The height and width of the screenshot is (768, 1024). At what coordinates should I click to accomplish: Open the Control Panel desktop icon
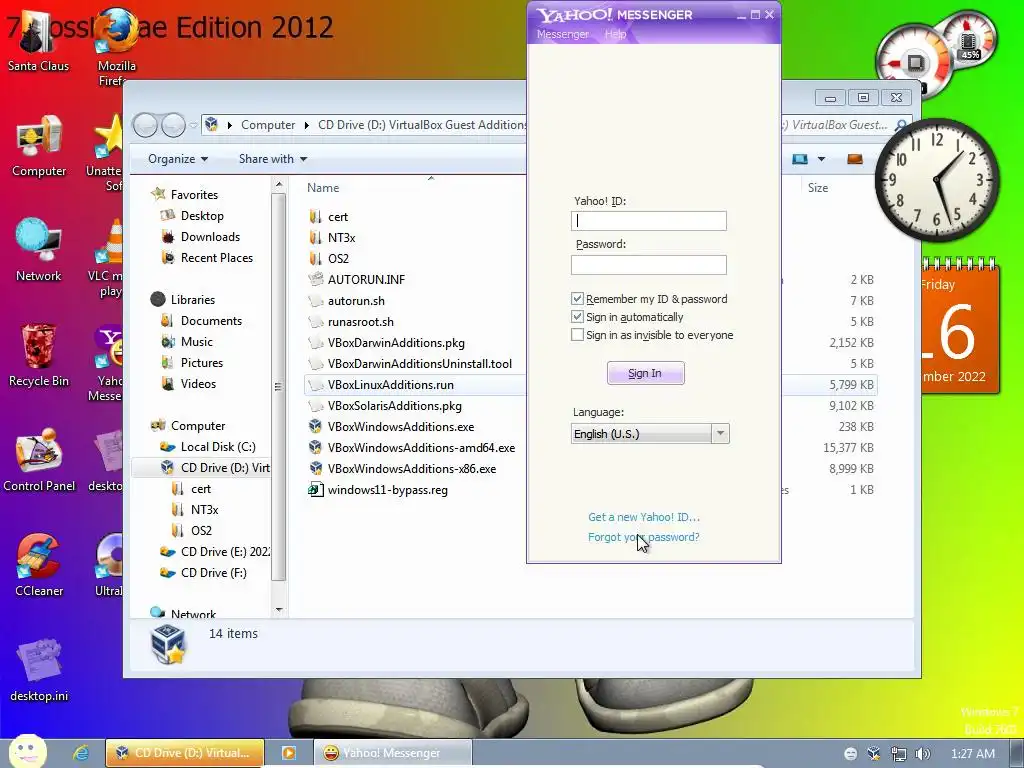click(x=39, y=460)
